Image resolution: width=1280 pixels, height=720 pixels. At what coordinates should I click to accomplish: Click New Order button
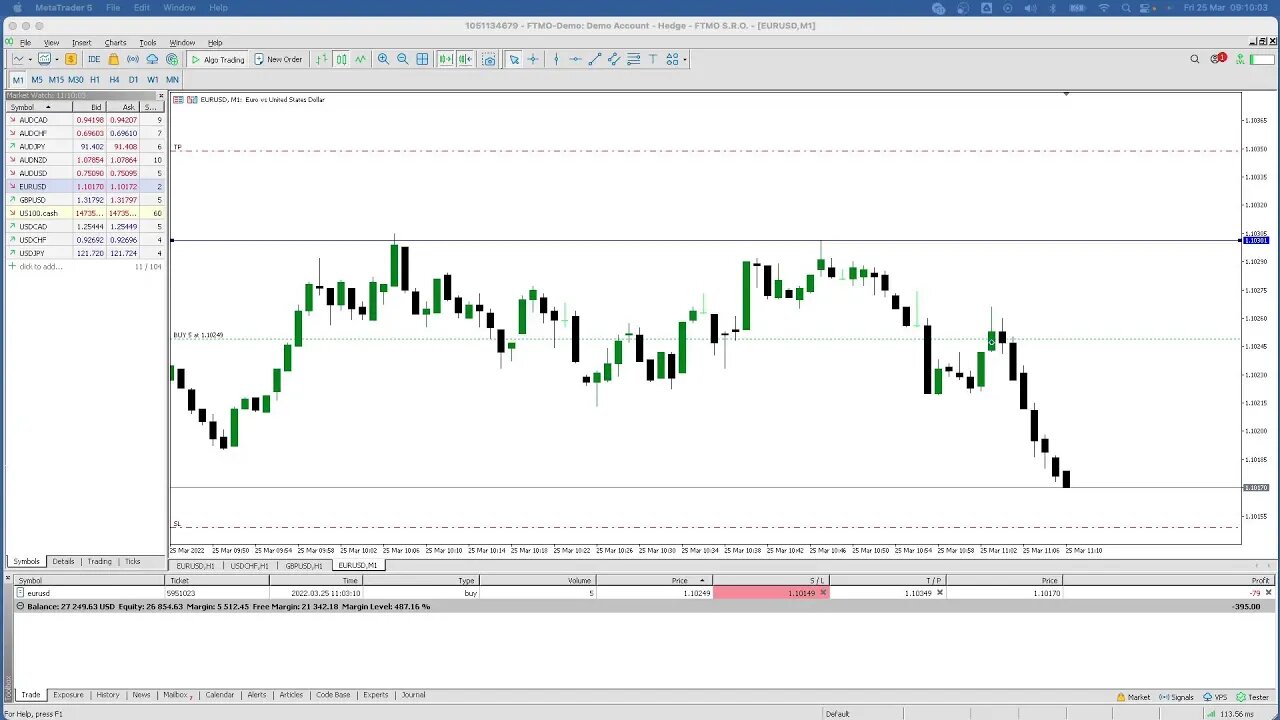tap(278, 59)
